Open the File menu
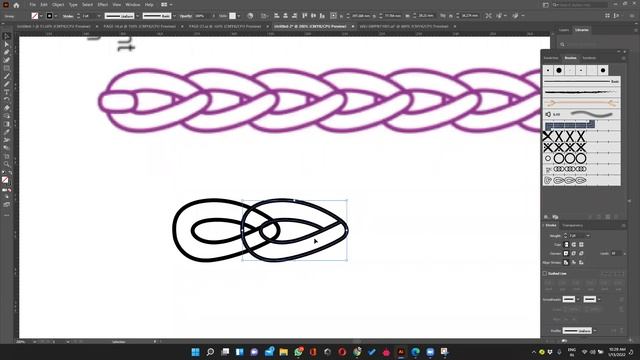The image size is (640, 360). click(32, 5)
